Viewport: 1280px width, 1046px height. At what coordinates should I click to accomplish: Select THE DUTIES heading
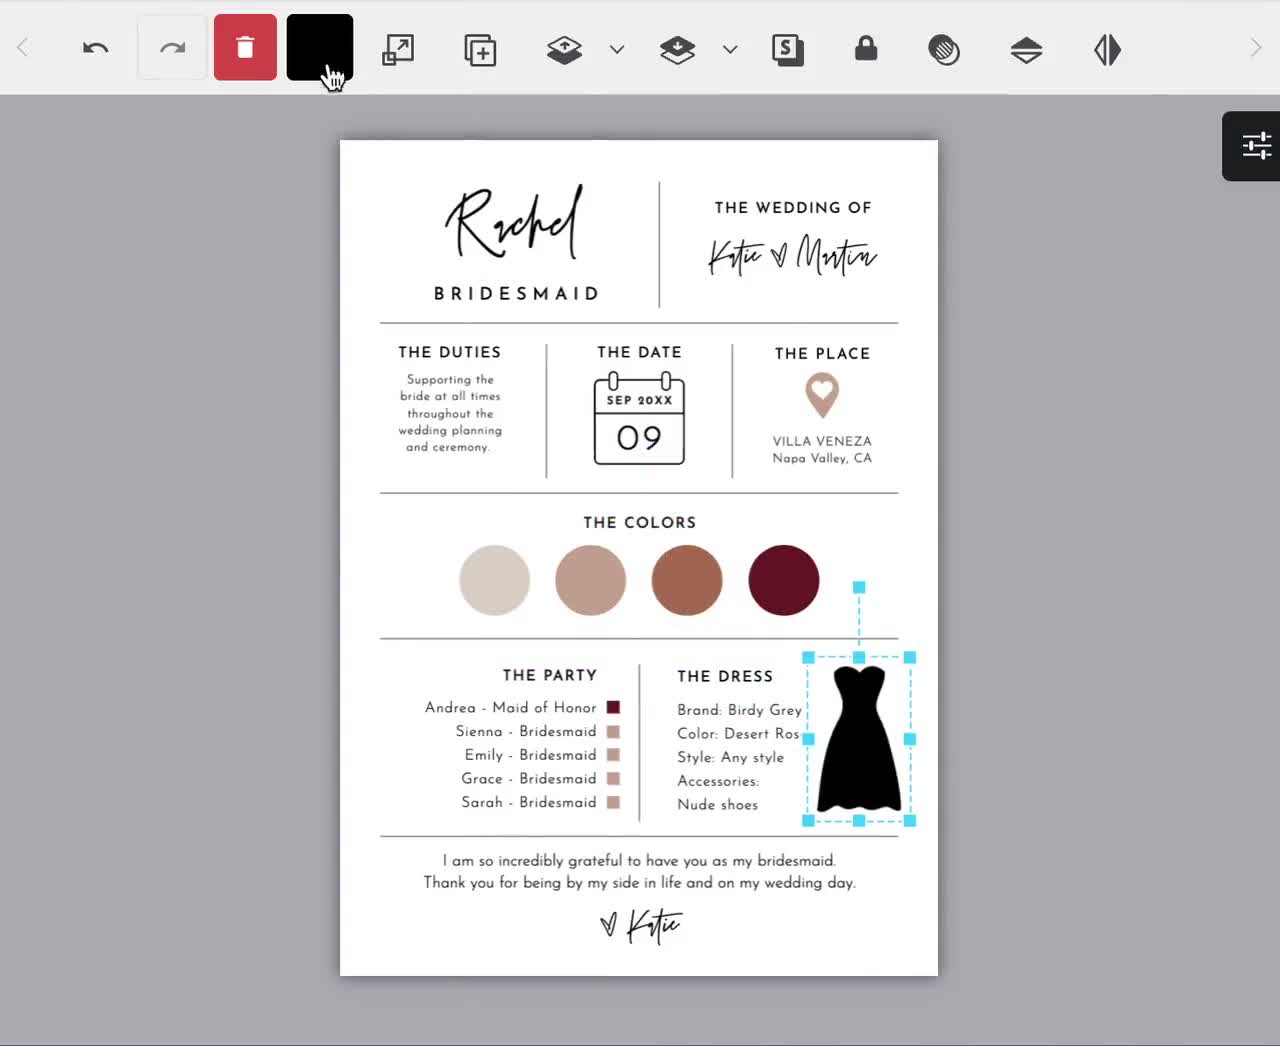[449, 352]
